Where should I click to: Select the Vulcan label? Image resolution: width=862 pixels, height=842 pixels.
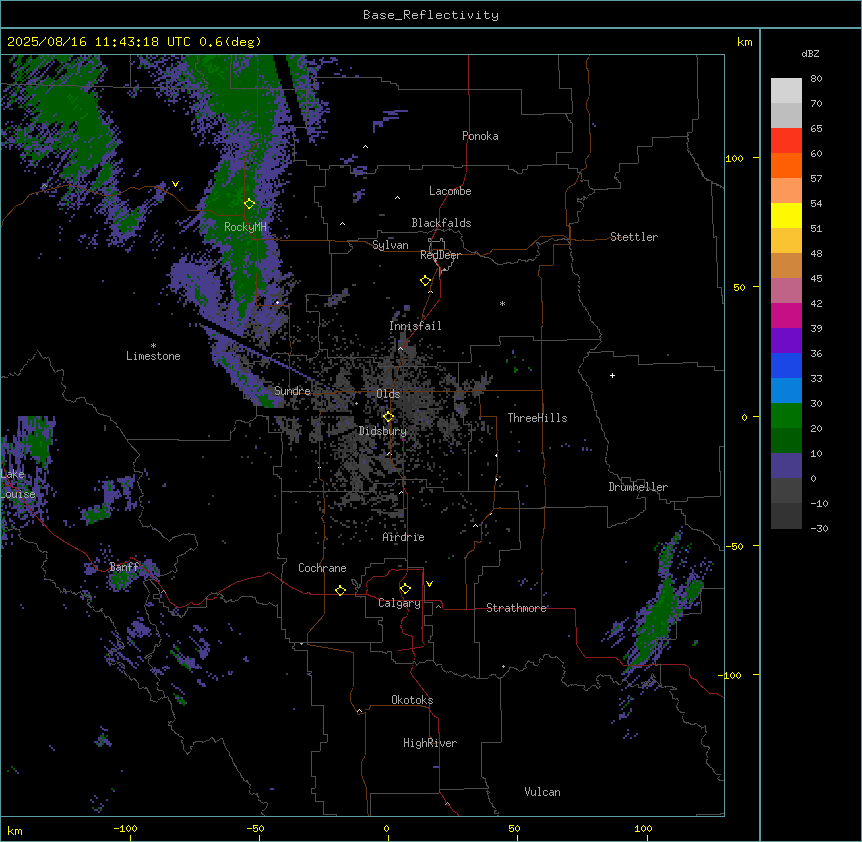click(543, 792)
